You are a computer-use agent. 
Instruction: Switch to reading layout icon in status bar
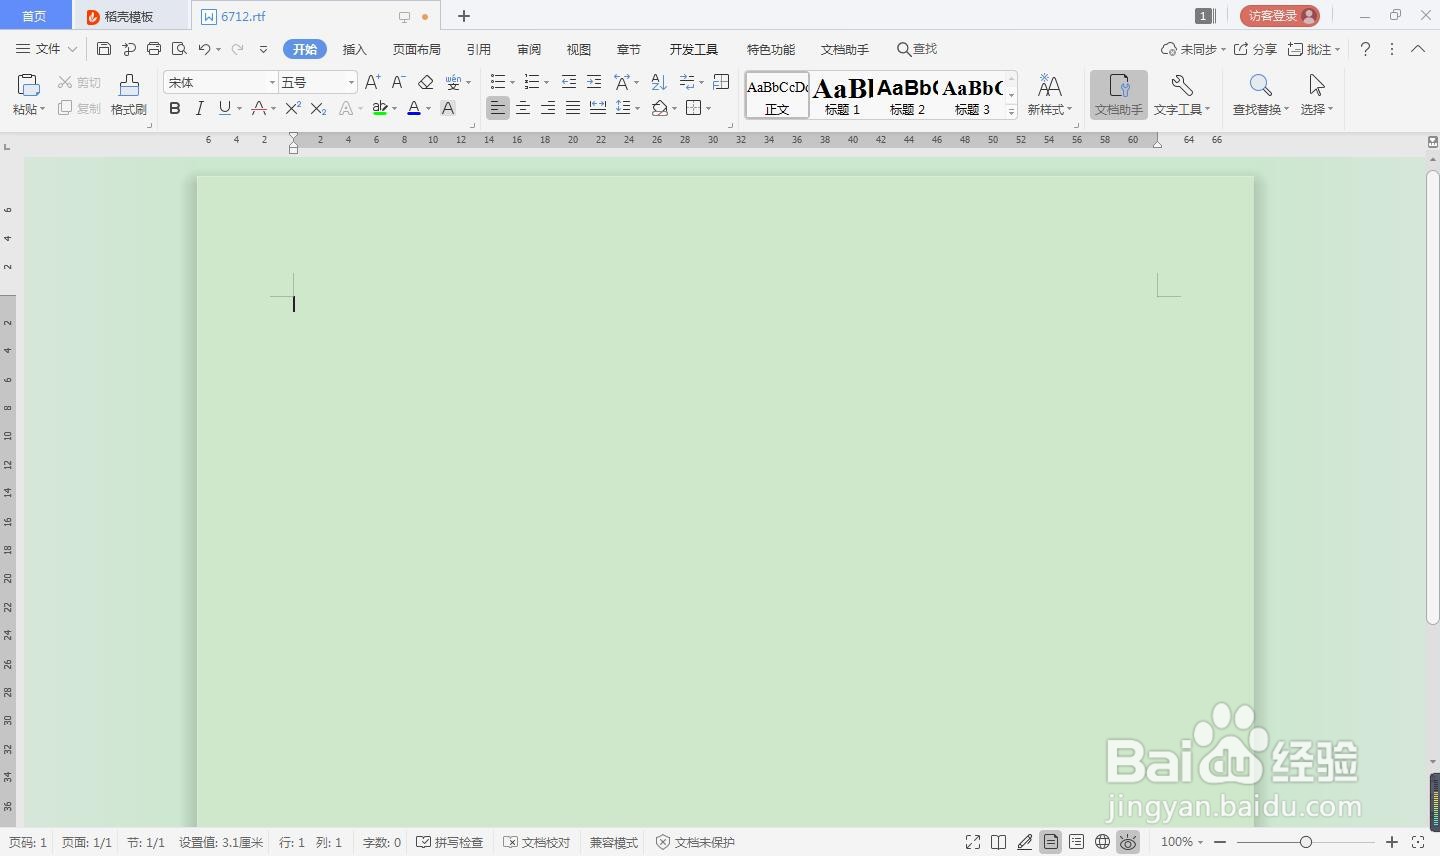click(x=998, y=842)
